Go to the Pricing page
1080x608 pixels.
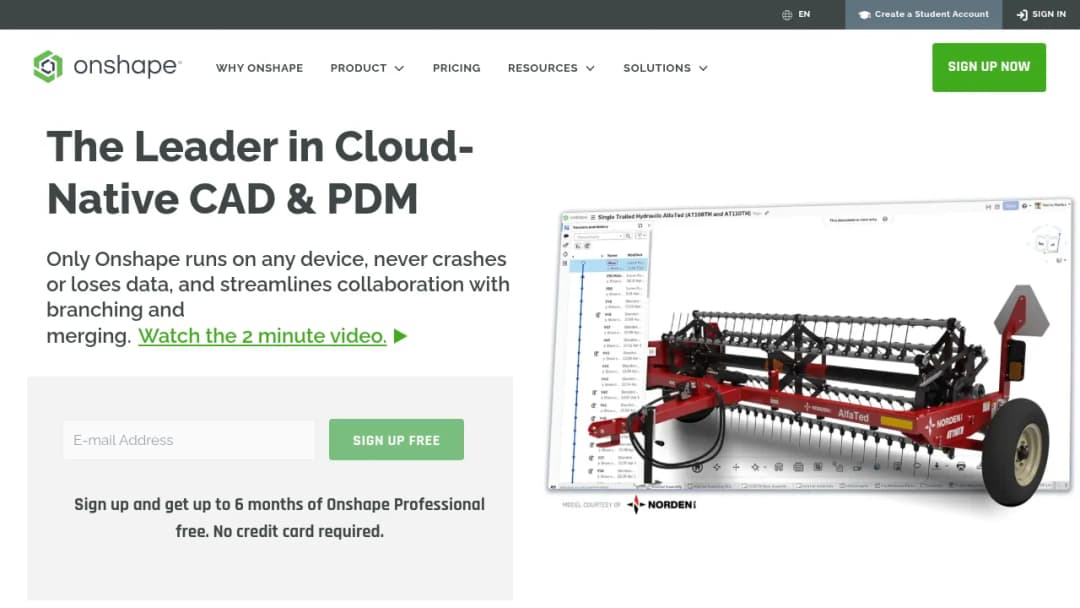click(x=457, y=68)
